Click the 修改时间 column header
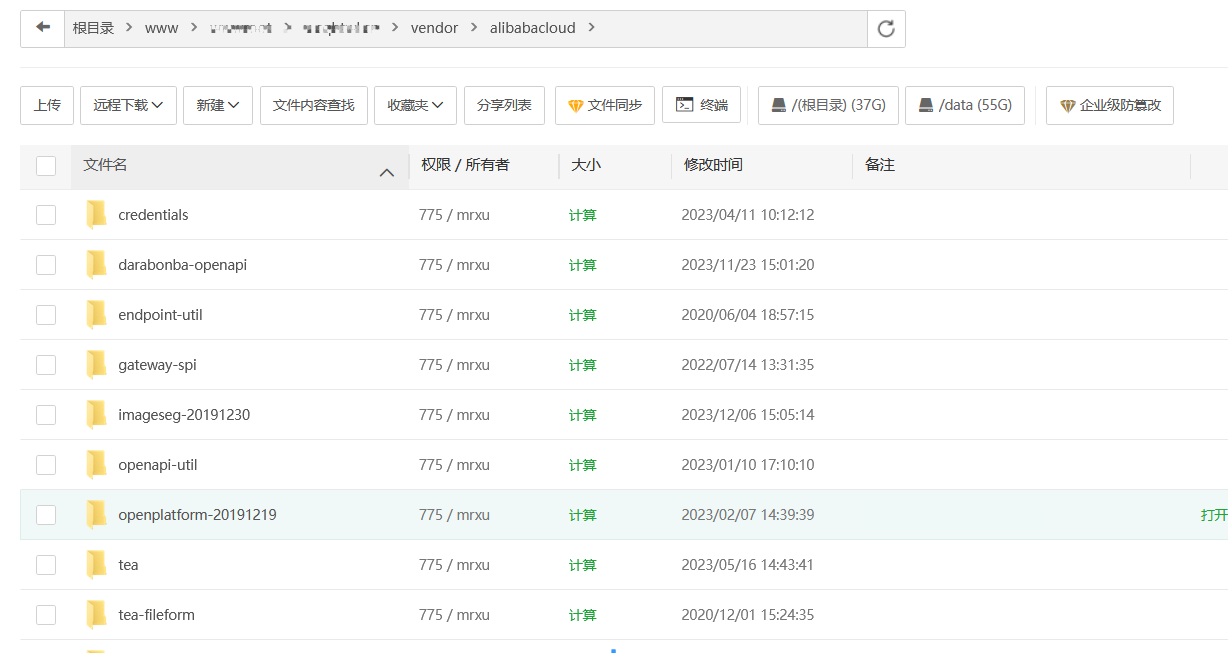The height and width of the screenshot is (653, 1228). [x=713, y=165]
